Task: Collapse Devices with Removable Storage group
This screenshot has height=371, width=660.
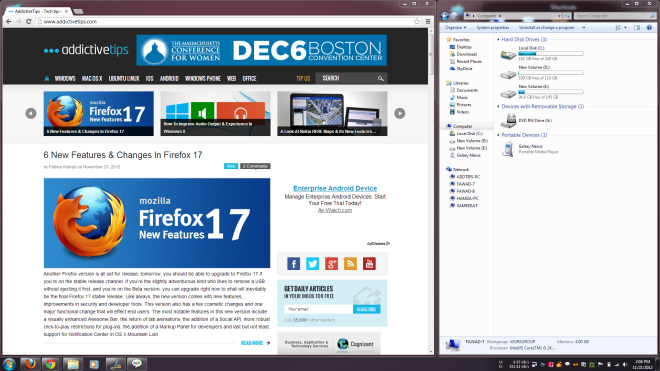Action: coord(498,107)
